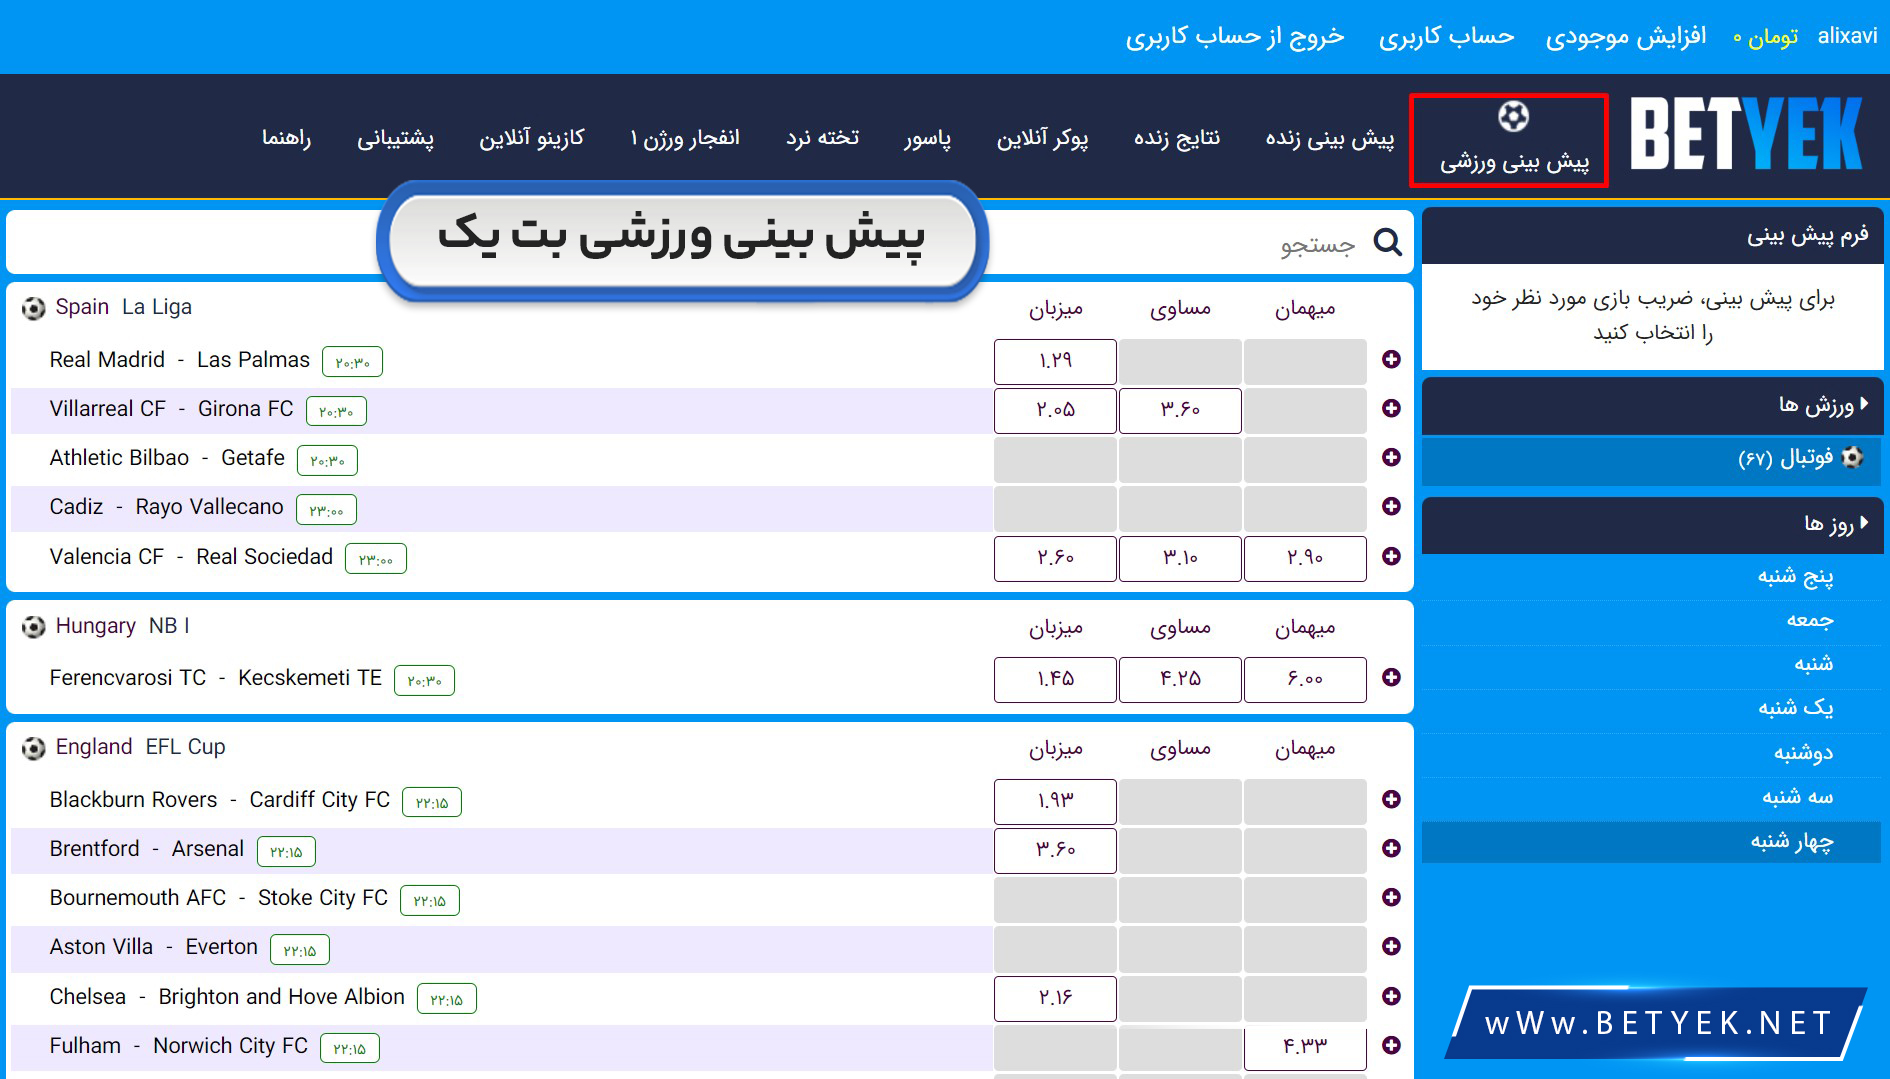1890x1079 pixels.
Task: Pick Brentford home odds ۳.۶۰
Action: click(1055, 850)
